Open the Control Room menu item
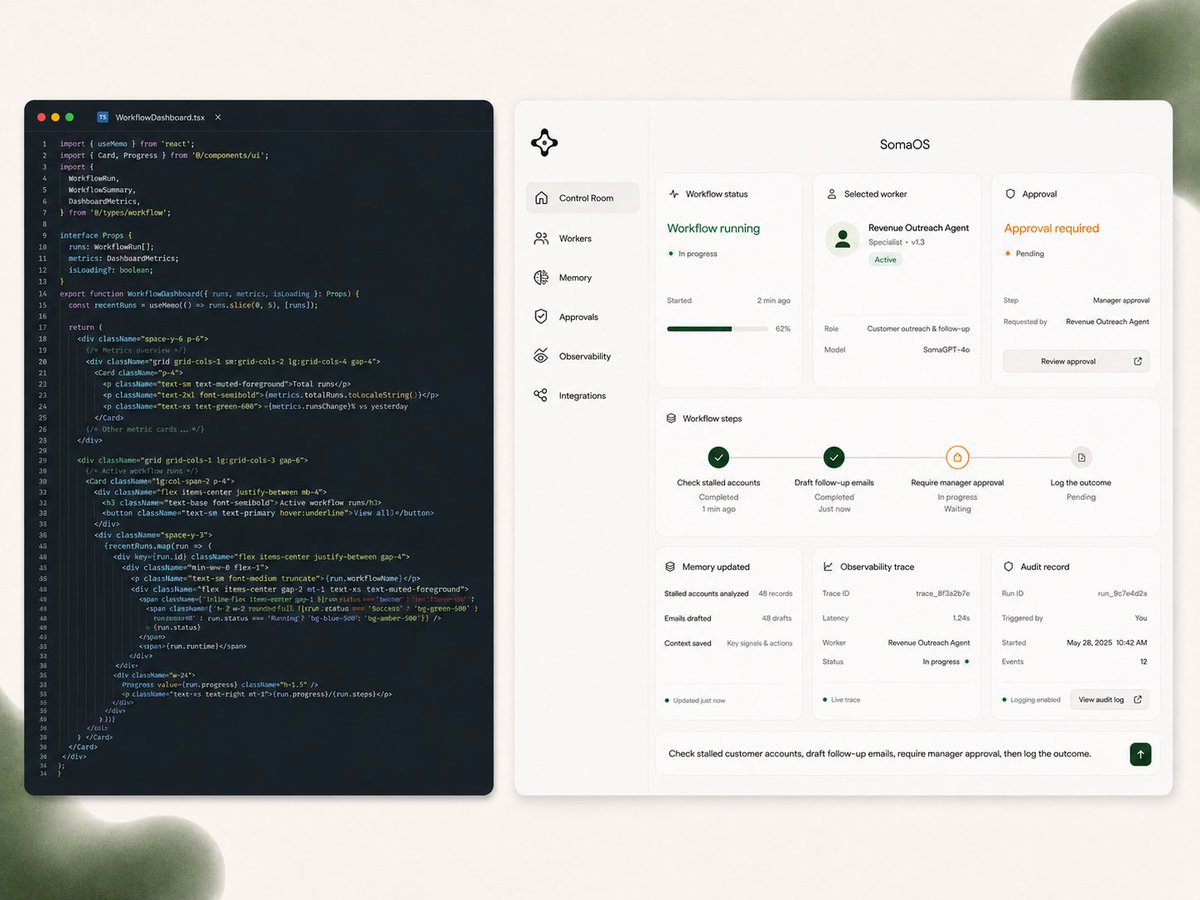This screenshot has height=900, width=1200. coord(583,198)
